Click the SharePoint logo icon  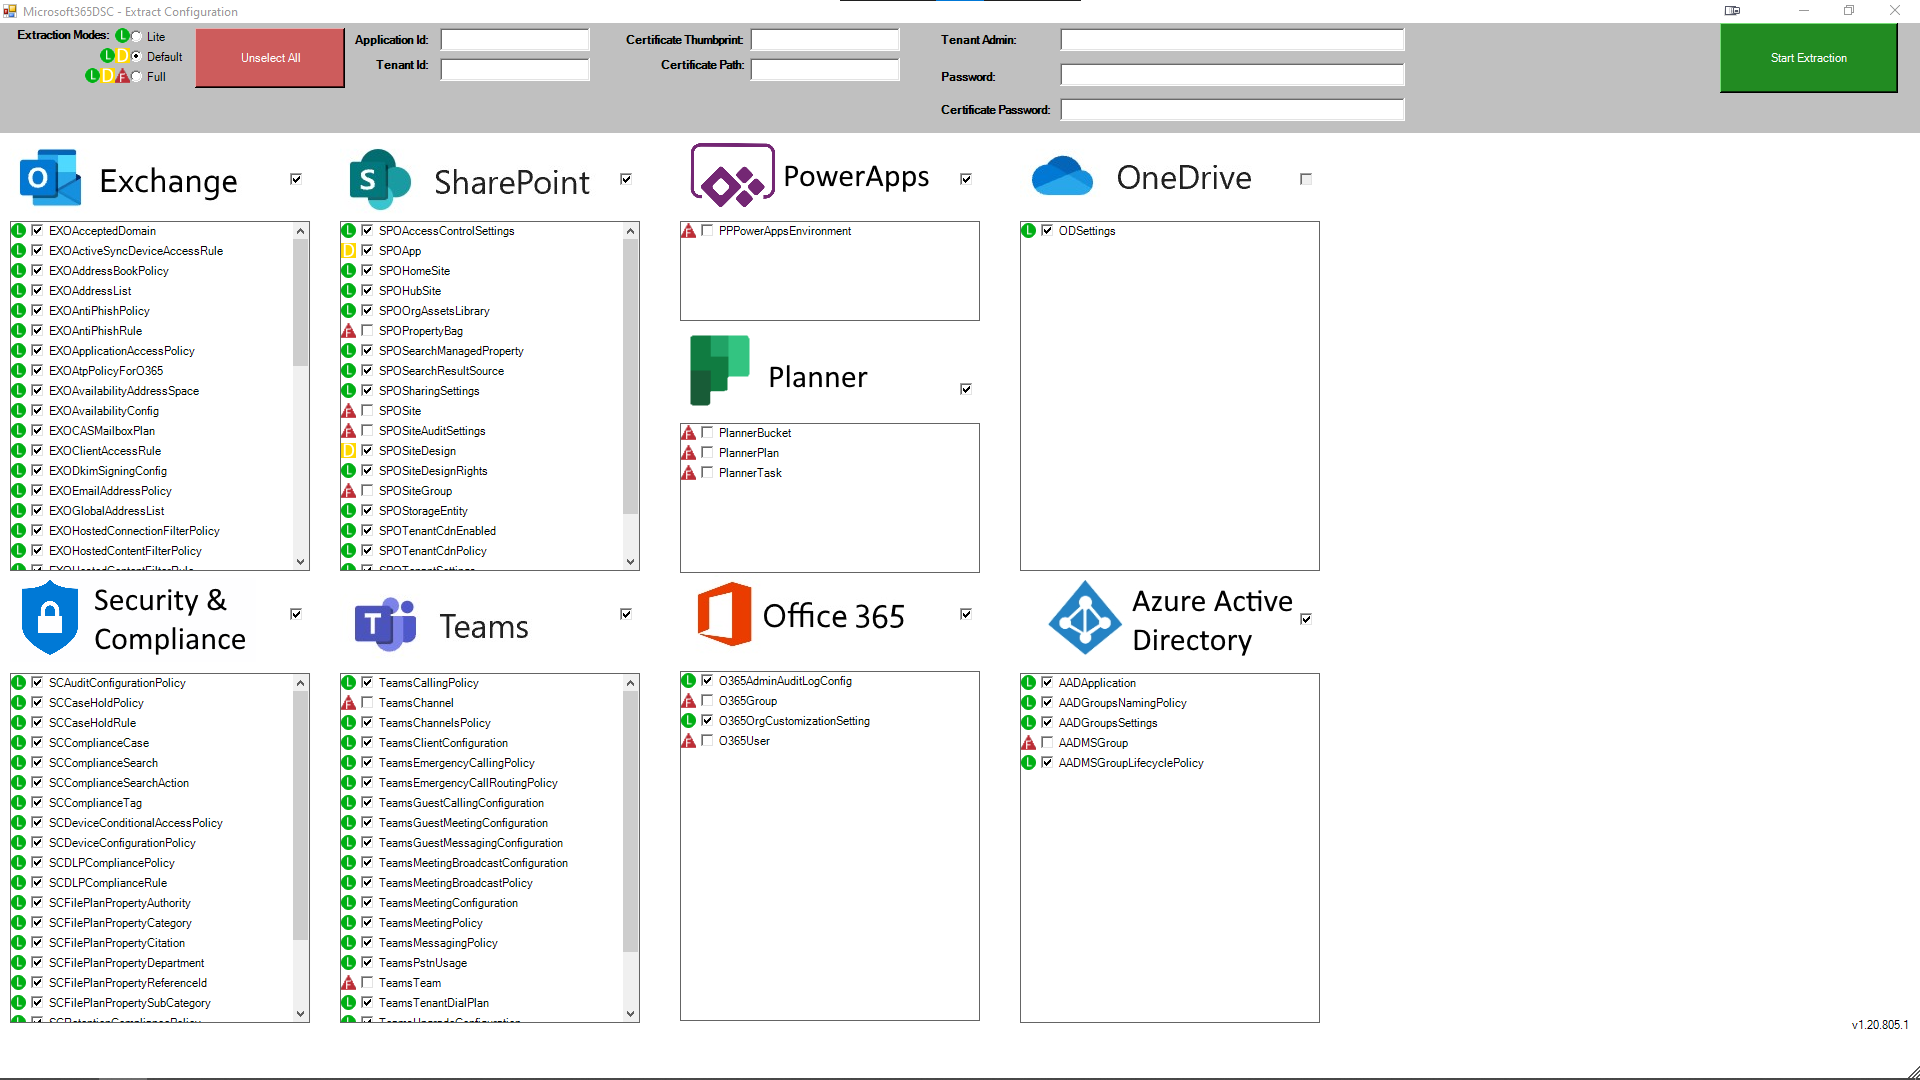pos(379,180)
